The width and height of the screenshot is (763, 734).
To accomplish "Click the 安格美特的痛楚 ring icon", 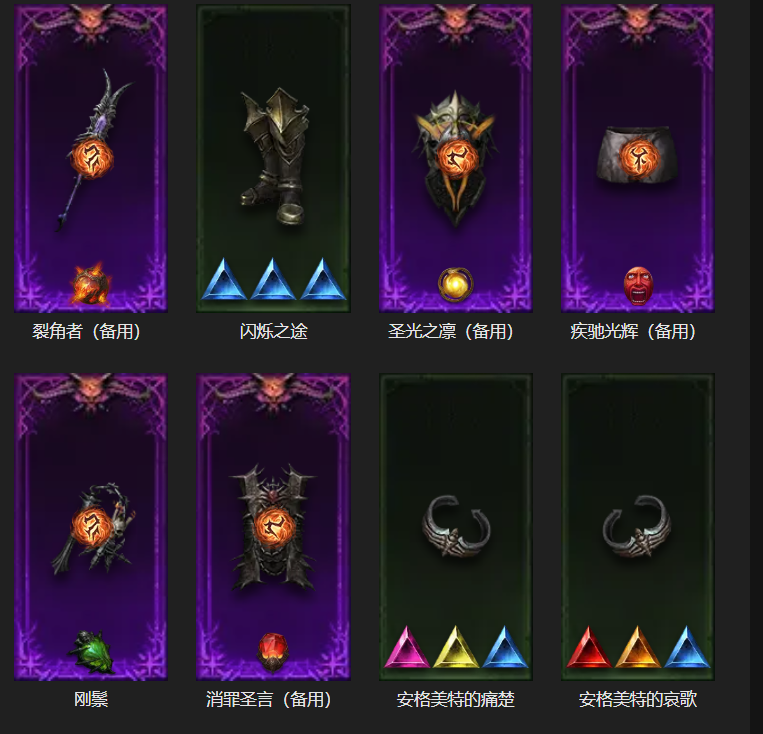I will pos(455,526).
